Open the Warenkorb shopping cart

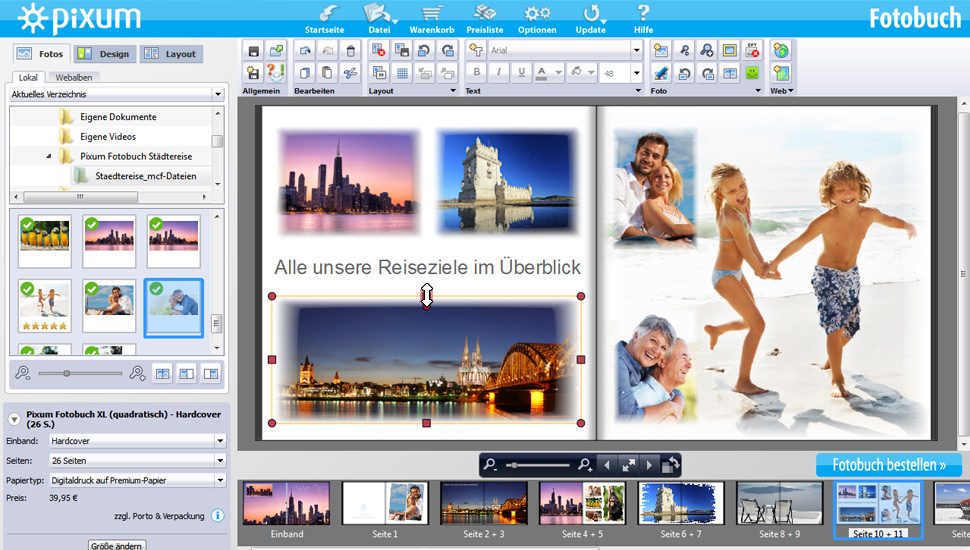click(432, 18)
